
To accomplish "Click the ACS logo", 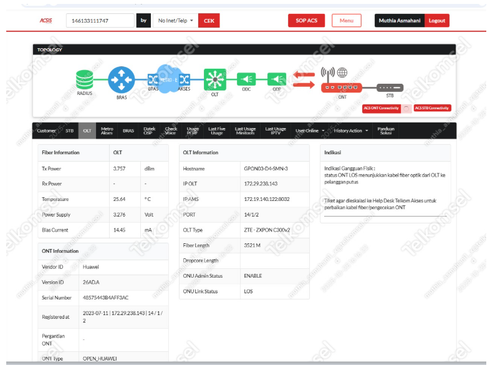I will tap(46, 21).
